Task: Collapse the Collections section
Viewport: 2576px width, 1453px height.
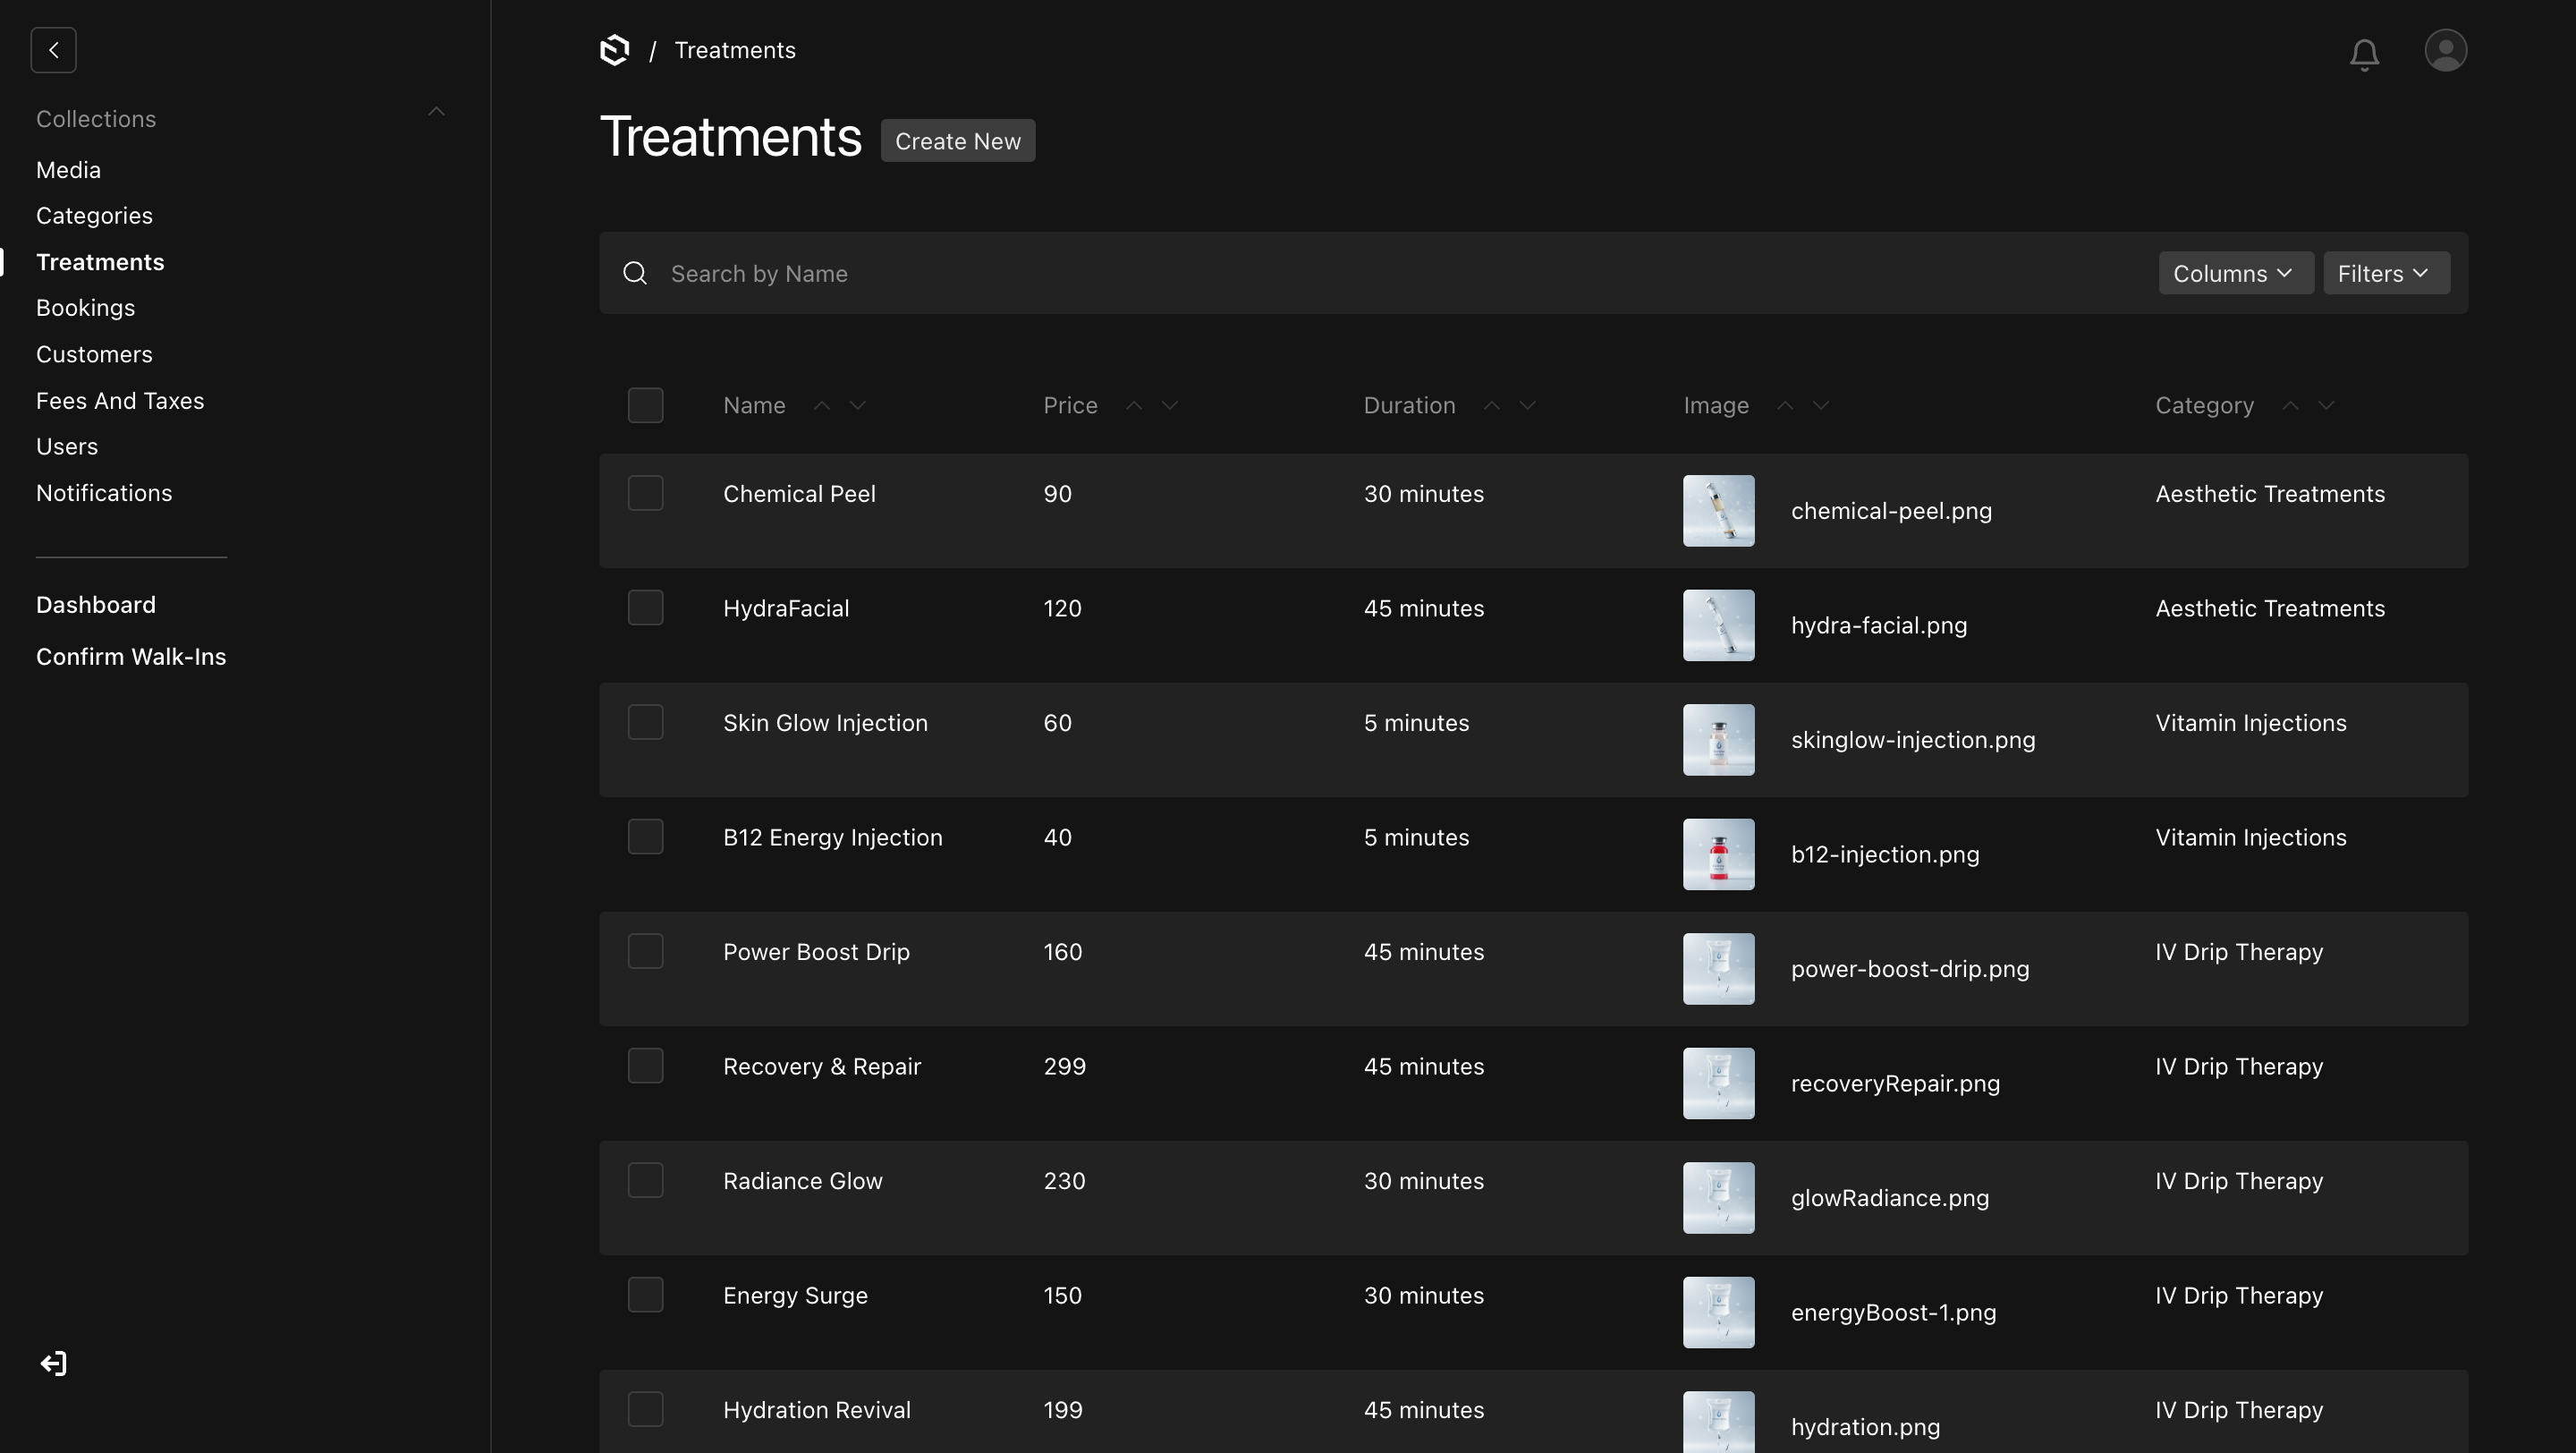Action: coord(437,111)
